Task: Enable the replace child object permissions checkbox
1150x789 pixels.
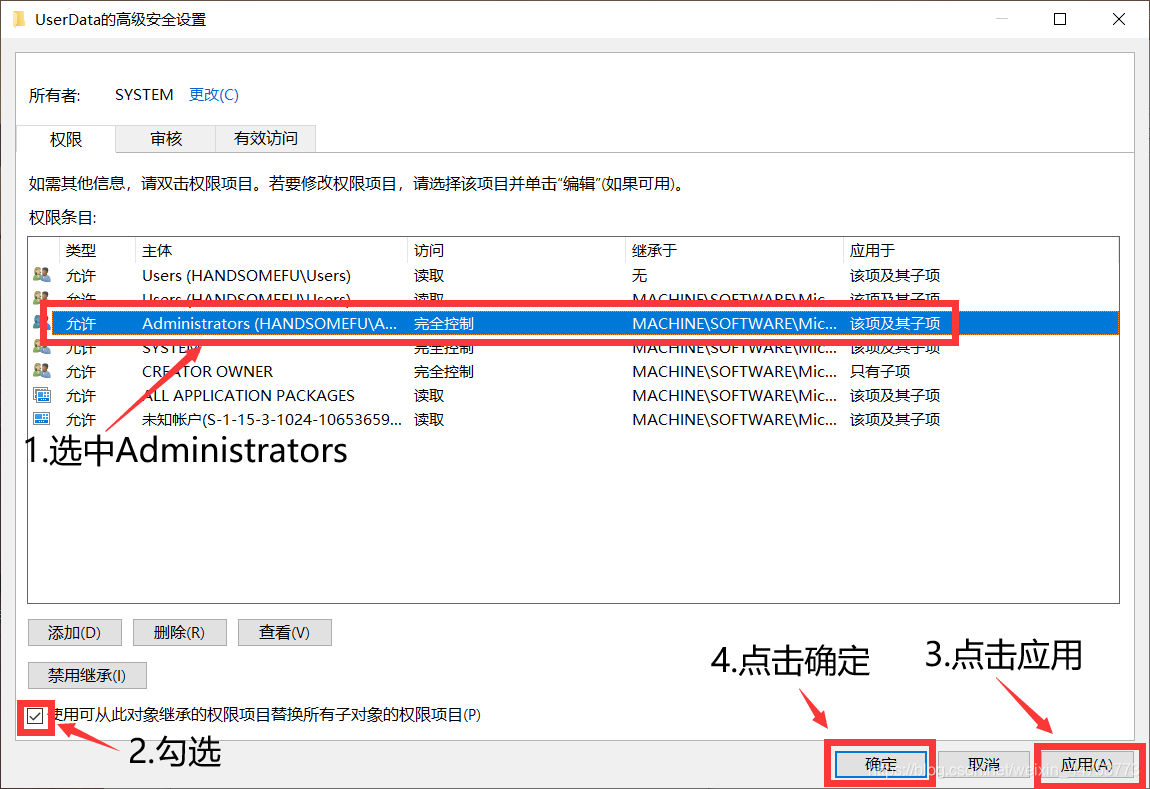Action: (x=34, y=715)
